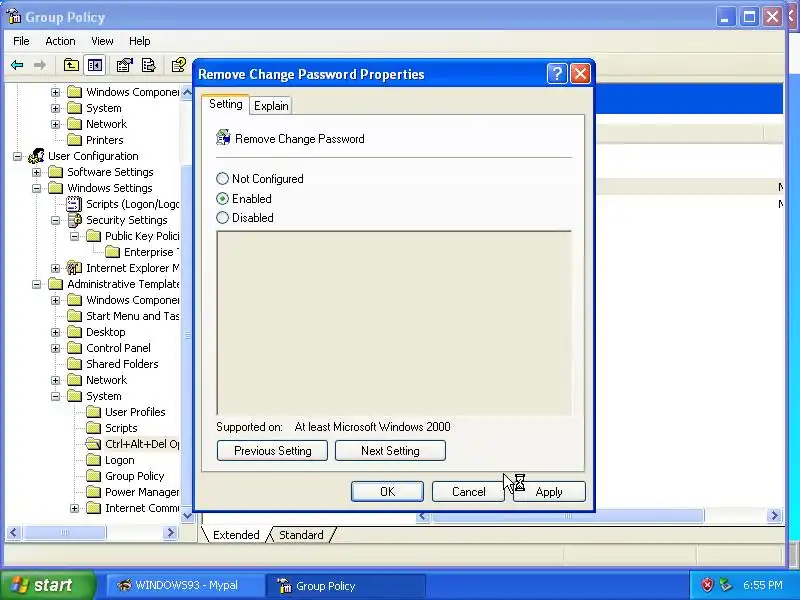800x600 pixels.
Task: Click the tree pane scroll down arrow
Action: [x=187, y=515]
